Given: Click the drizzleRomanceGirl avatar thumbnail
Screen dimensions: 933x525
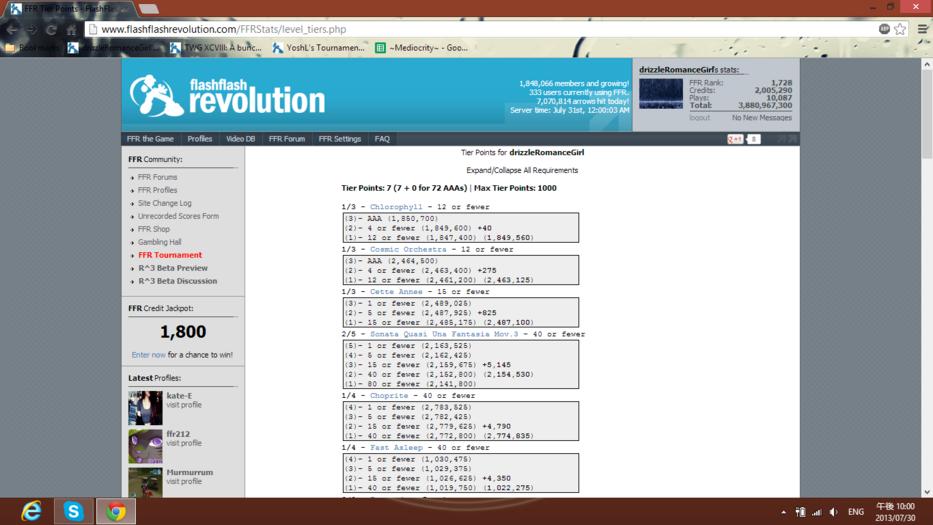Looking at the screenshot, I should tap(660, 93).
